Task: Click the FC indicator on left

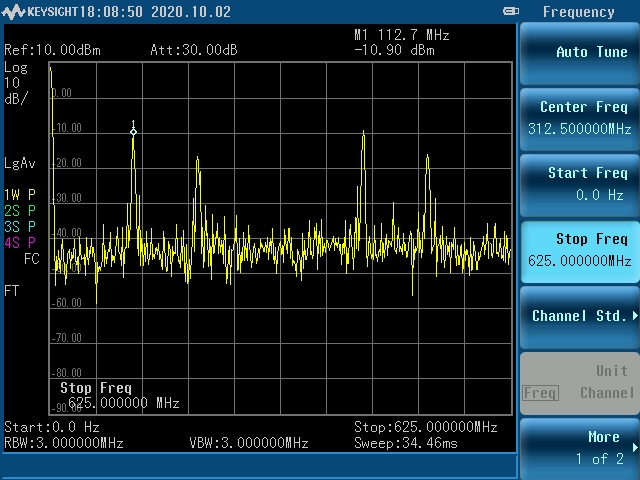Action: (x=31, y=259)
